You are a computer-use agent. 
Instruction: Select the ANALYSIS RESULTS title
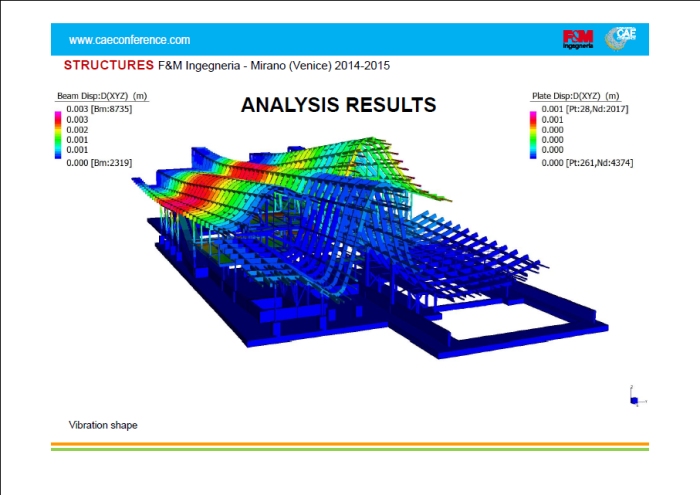(338, 105)
